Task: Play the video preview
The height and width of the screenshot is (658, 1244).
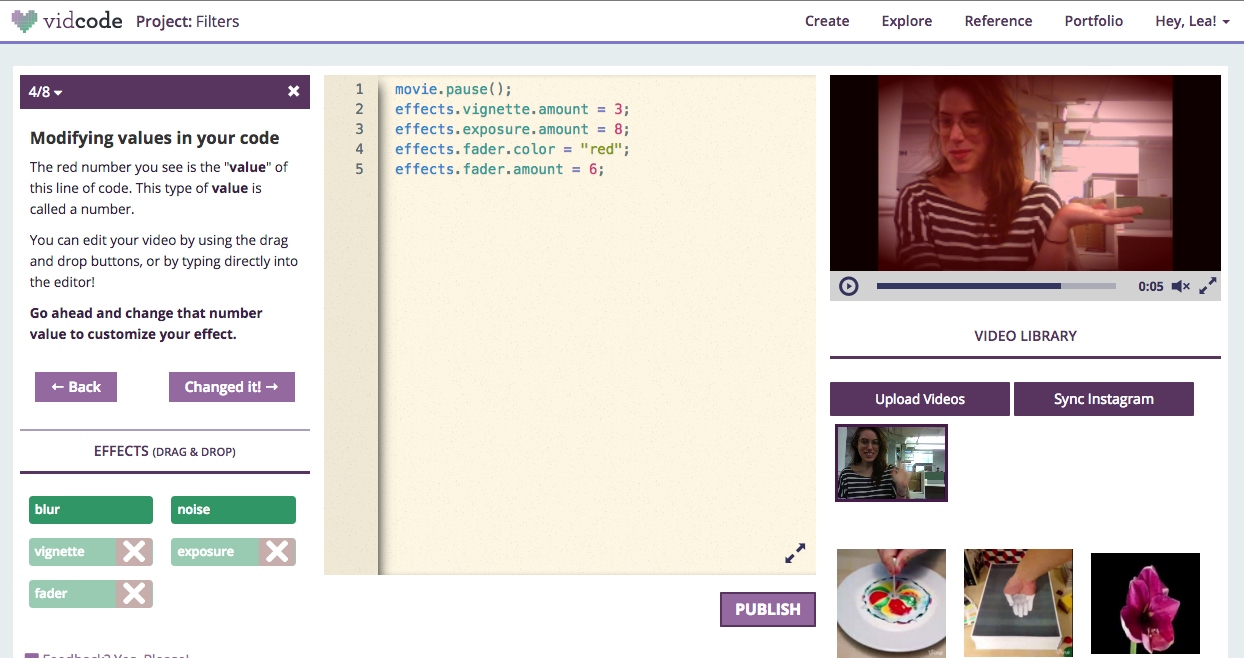Action: point(849,286)
